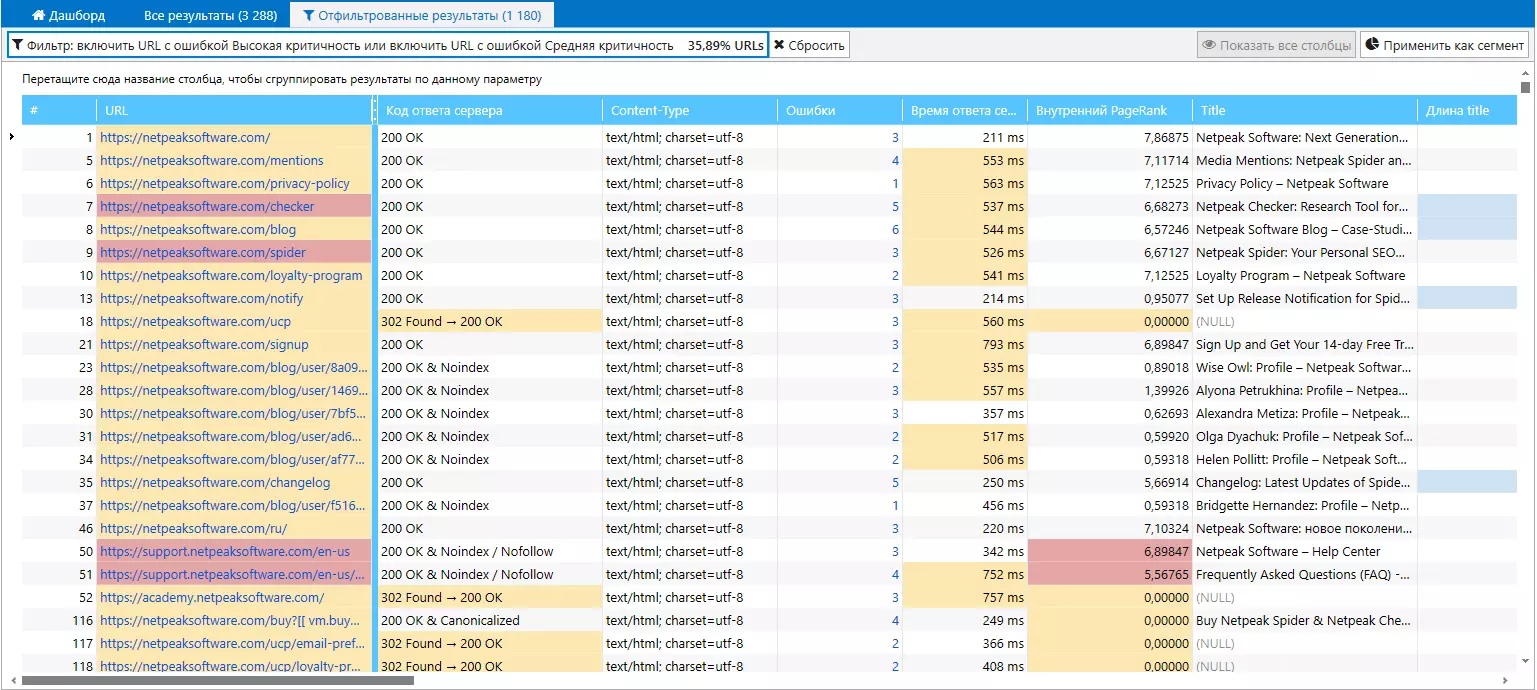Viewport: 1537px width, 690px height.
Task: Open link https://netpeaksoftware.com/loyalty-program
Action: (x=231, y=276)
